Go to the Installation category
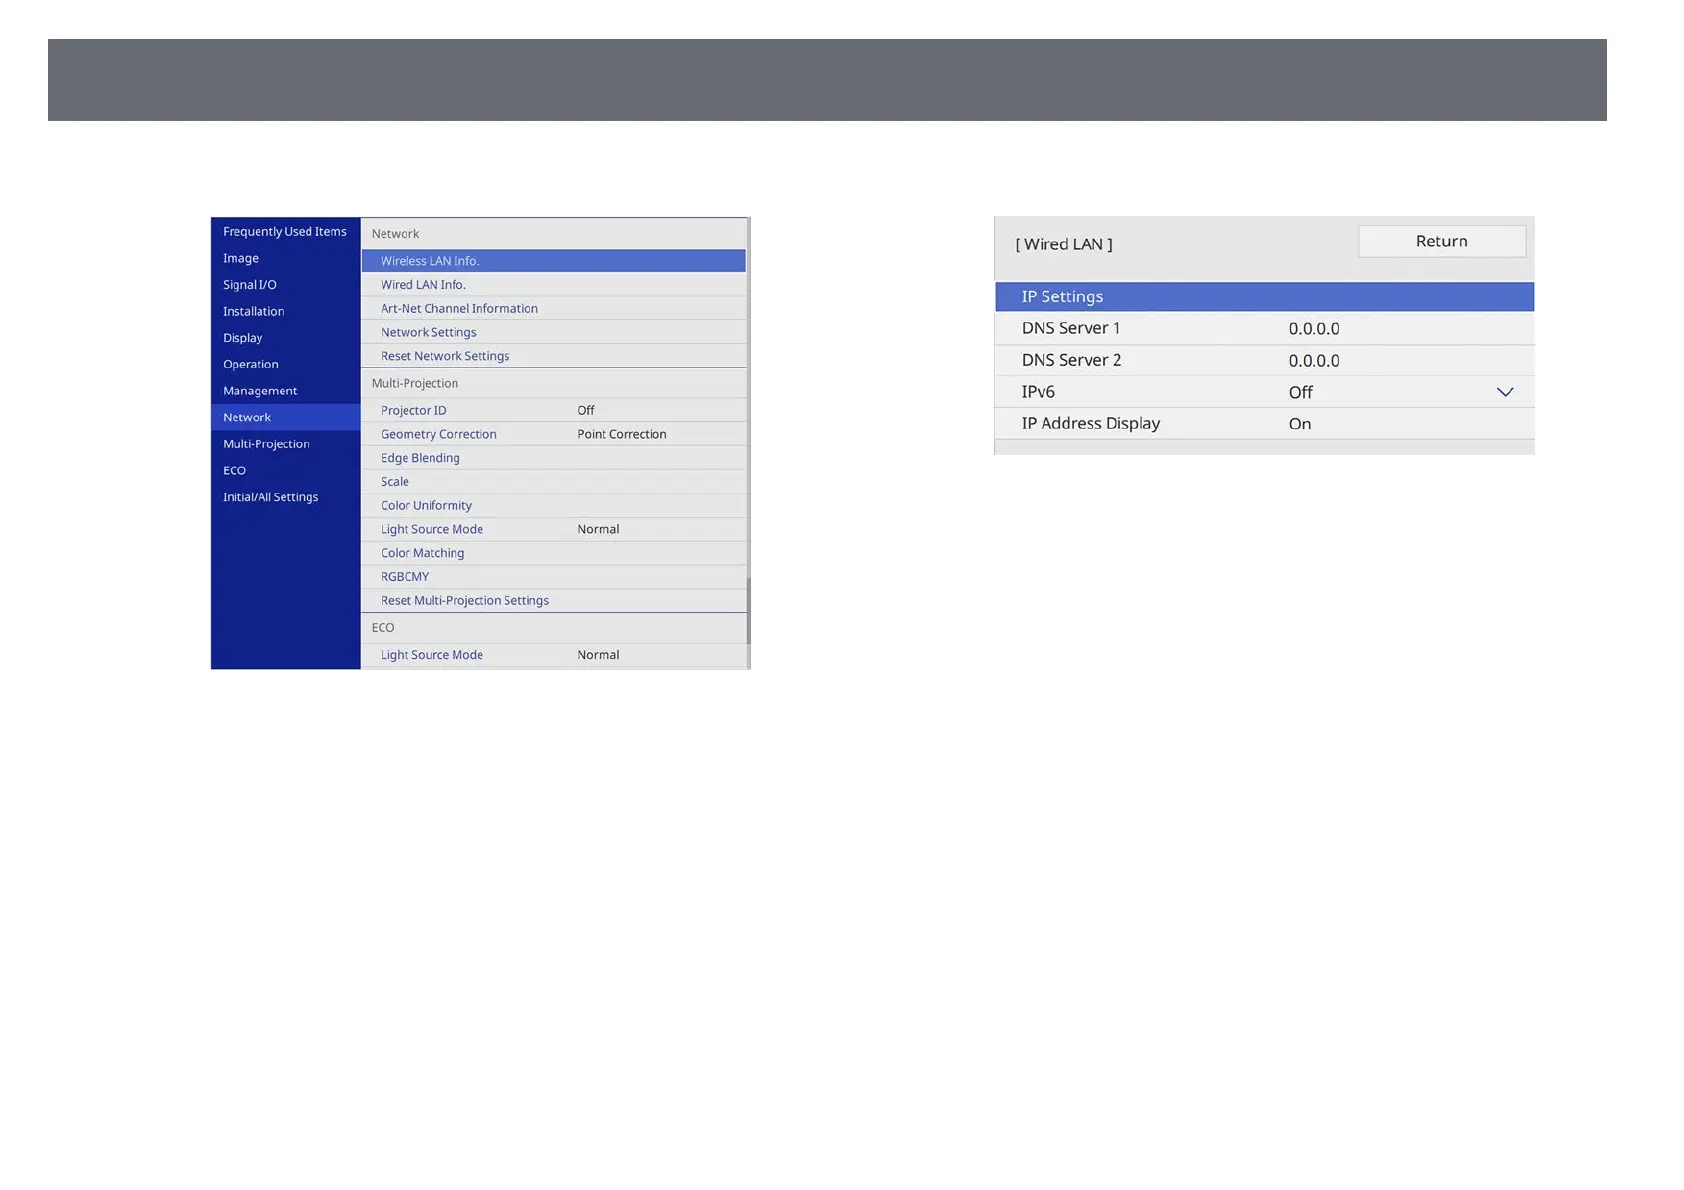The width and height of the screenshot is (1684, 1190). 285,311
